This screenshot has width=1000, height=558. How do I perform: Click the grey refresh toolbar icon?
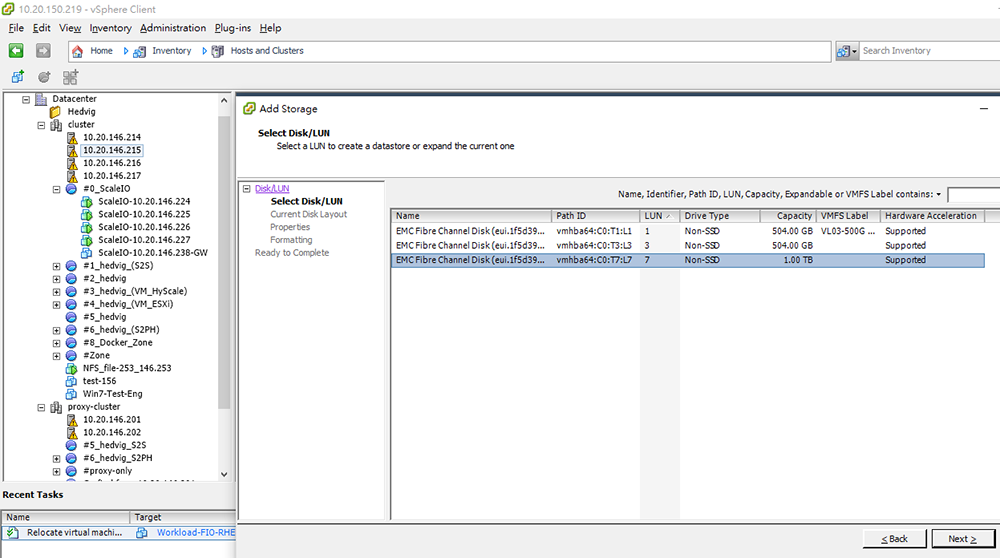[x=44, y=77]
